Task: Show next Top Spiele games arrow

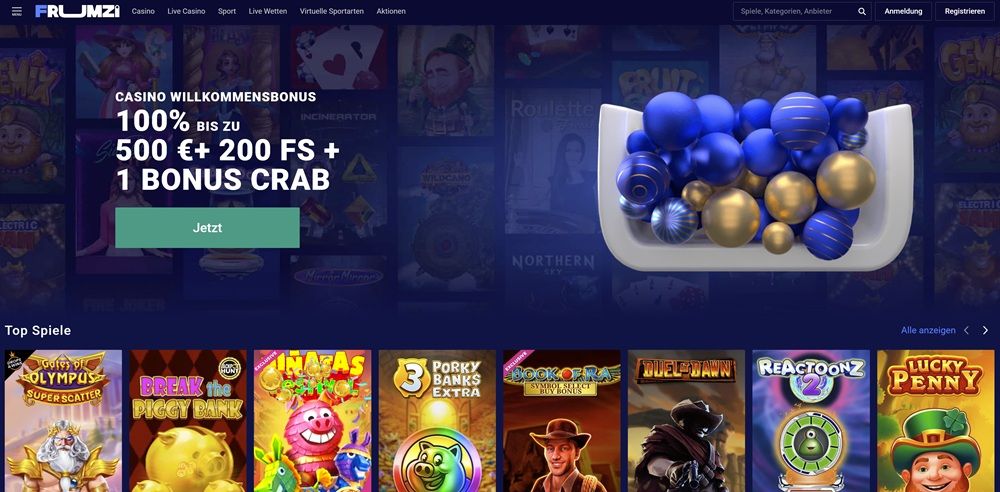Action: 985,330
